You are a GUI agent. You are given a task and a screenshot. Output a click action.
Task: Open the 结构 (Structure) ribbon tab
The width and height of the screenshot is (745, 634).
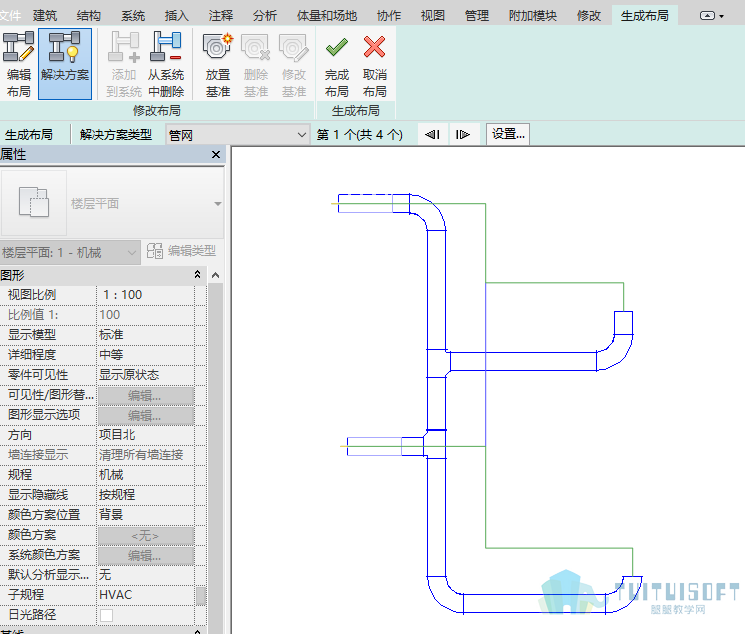(88, 16)
